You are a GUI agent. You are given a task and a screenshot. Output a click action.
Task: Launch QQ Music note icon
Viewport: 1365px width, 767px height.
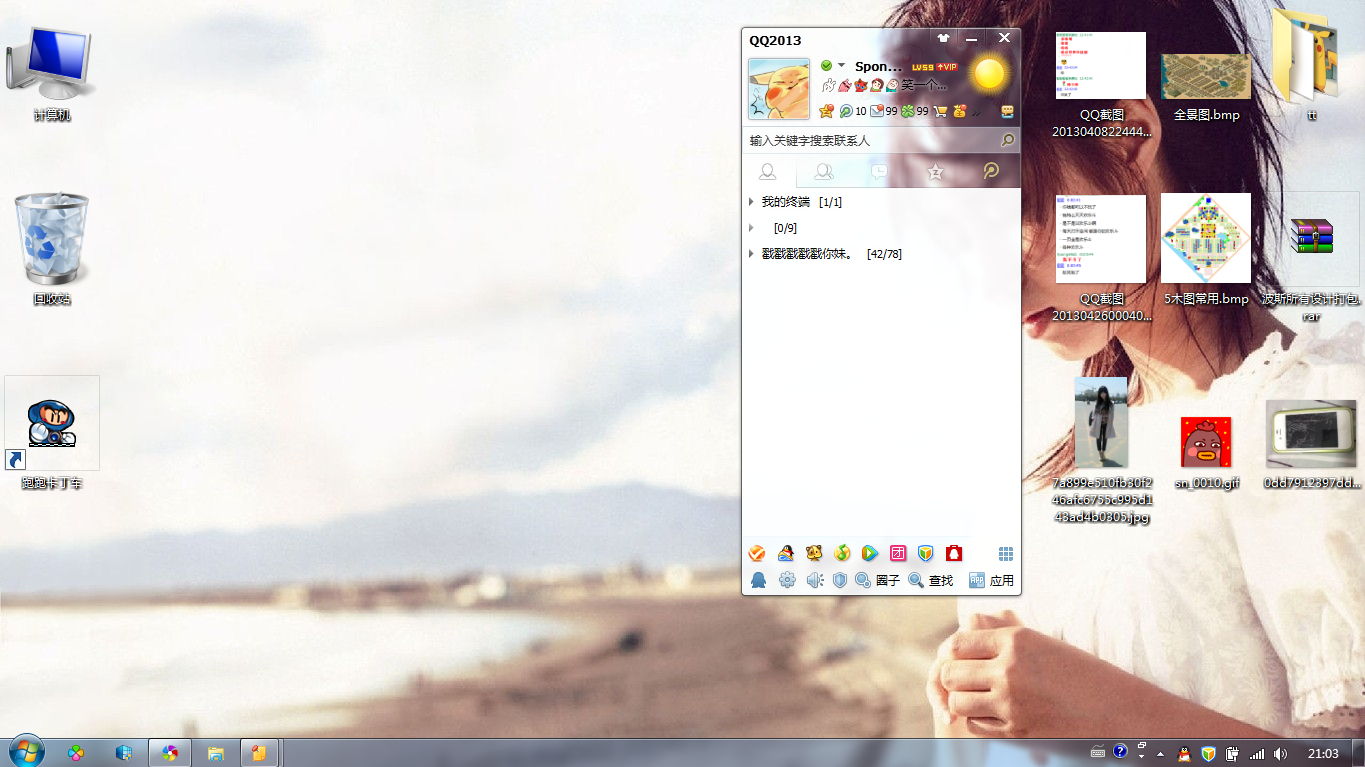(x=842, y=553)
